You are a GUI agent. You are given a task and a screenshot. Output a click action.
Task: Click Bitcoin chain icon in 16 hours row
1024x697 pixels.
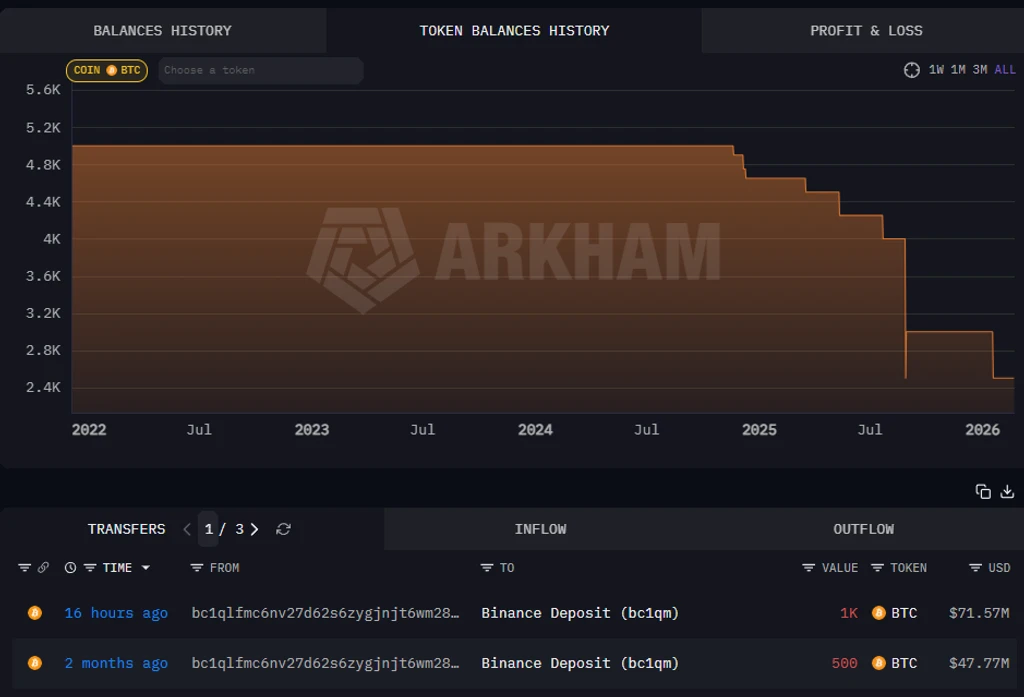(x=35, y=613)
